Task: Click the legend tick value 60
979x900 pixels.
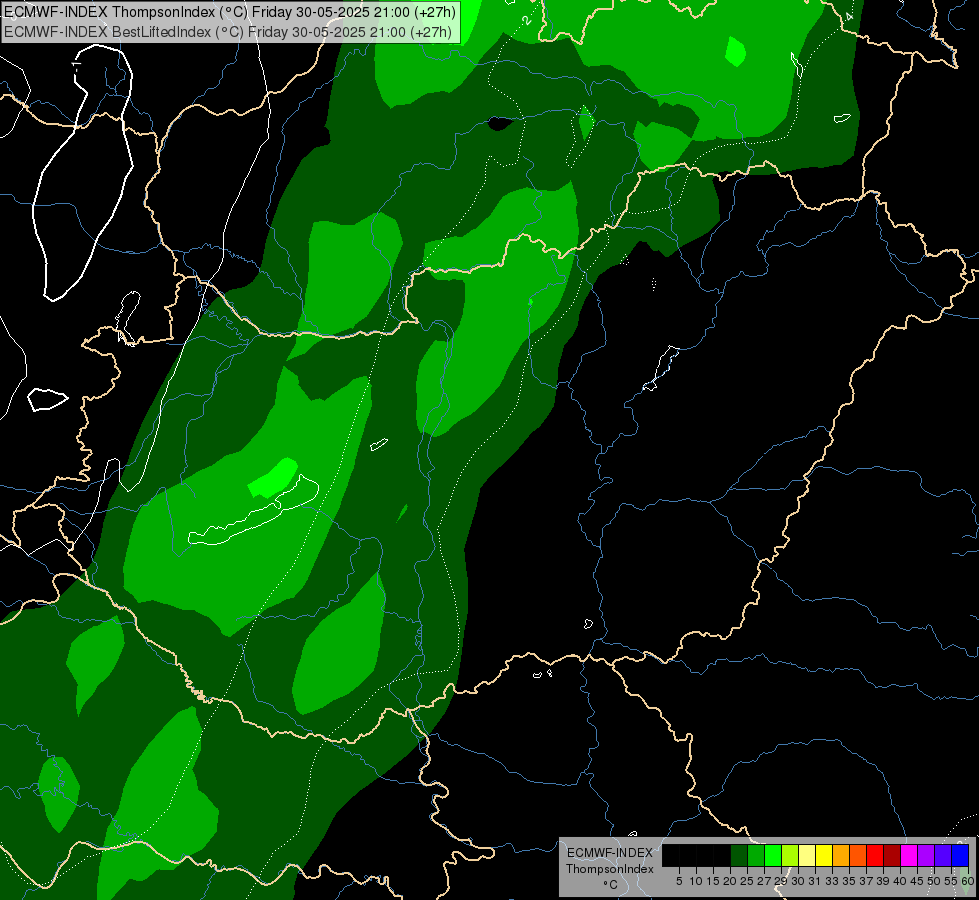Action: coord(967,881)
